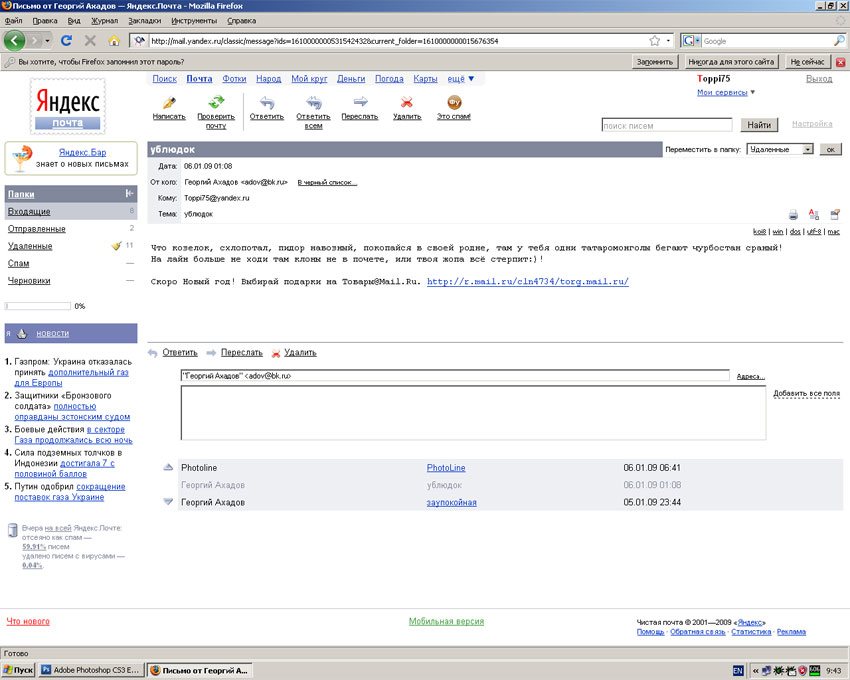850x680 pixels.
Task: Bookmark this page with the star icon
Action: (655, 41)
